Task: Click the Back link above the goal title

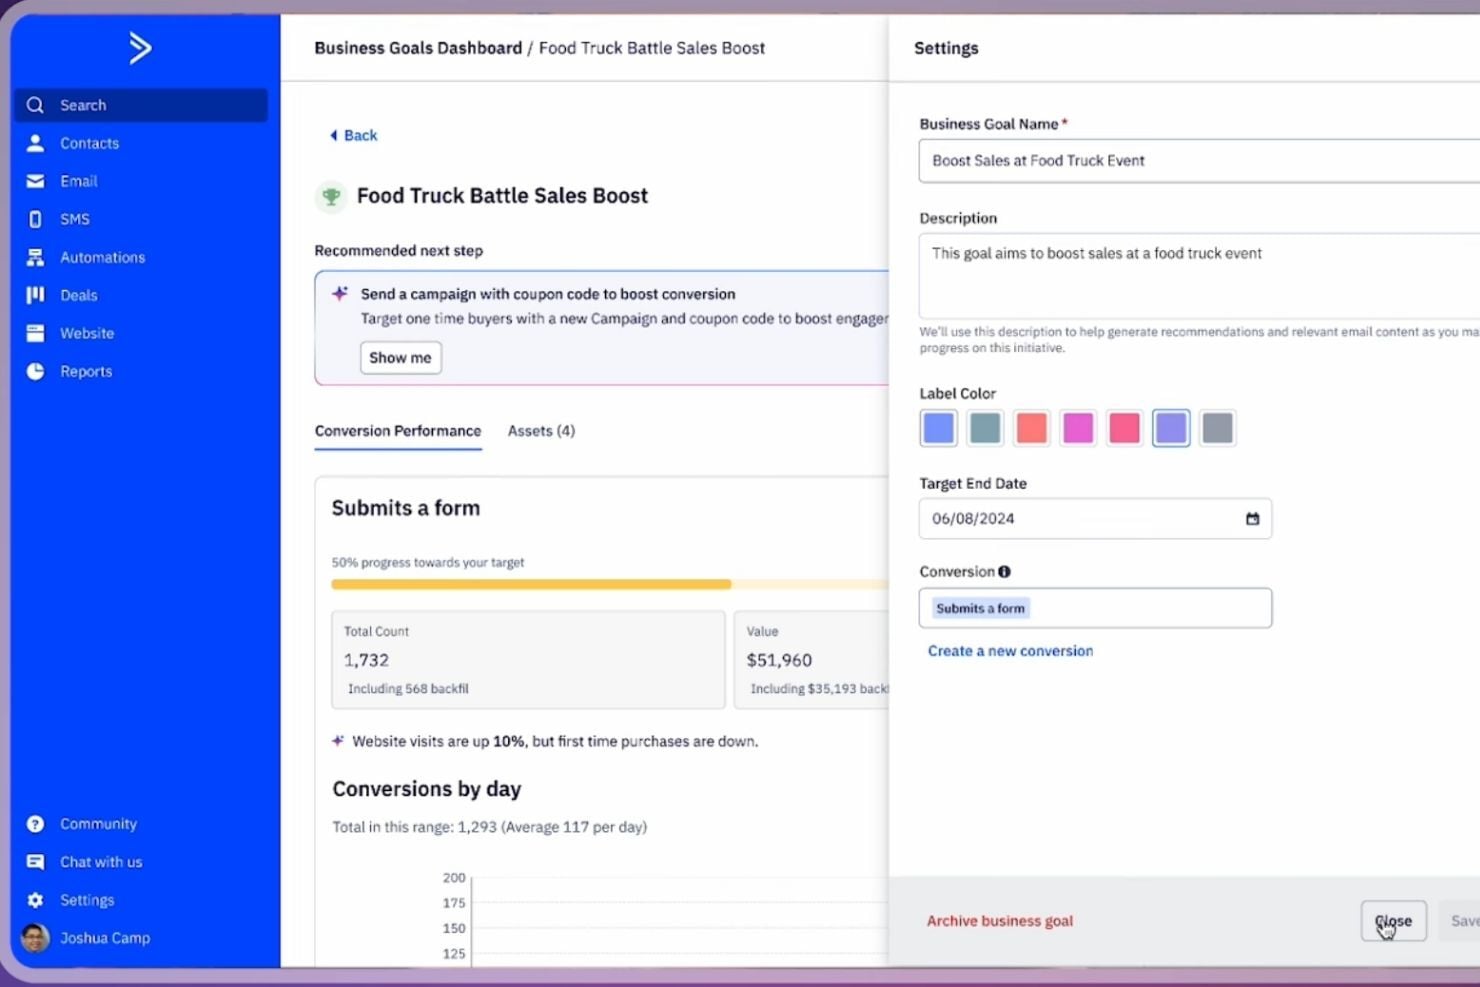Action: pos(352,135)
